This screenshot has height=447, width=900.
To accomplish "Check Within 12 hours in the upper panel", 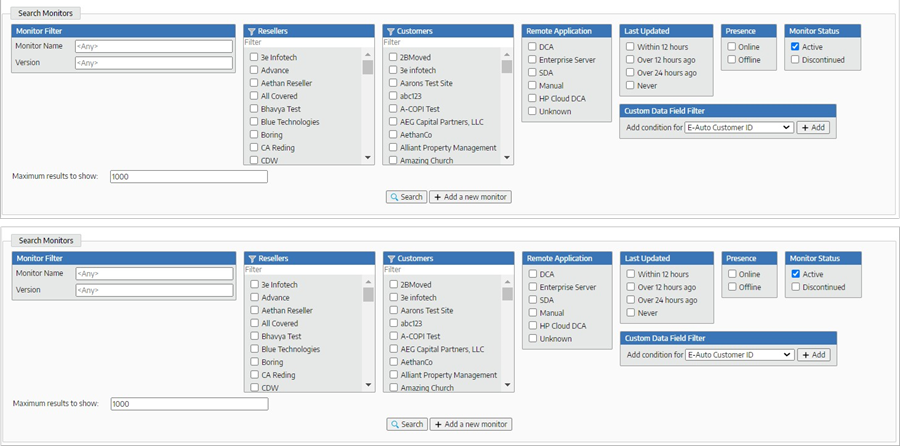I will (x=630, y=47).
